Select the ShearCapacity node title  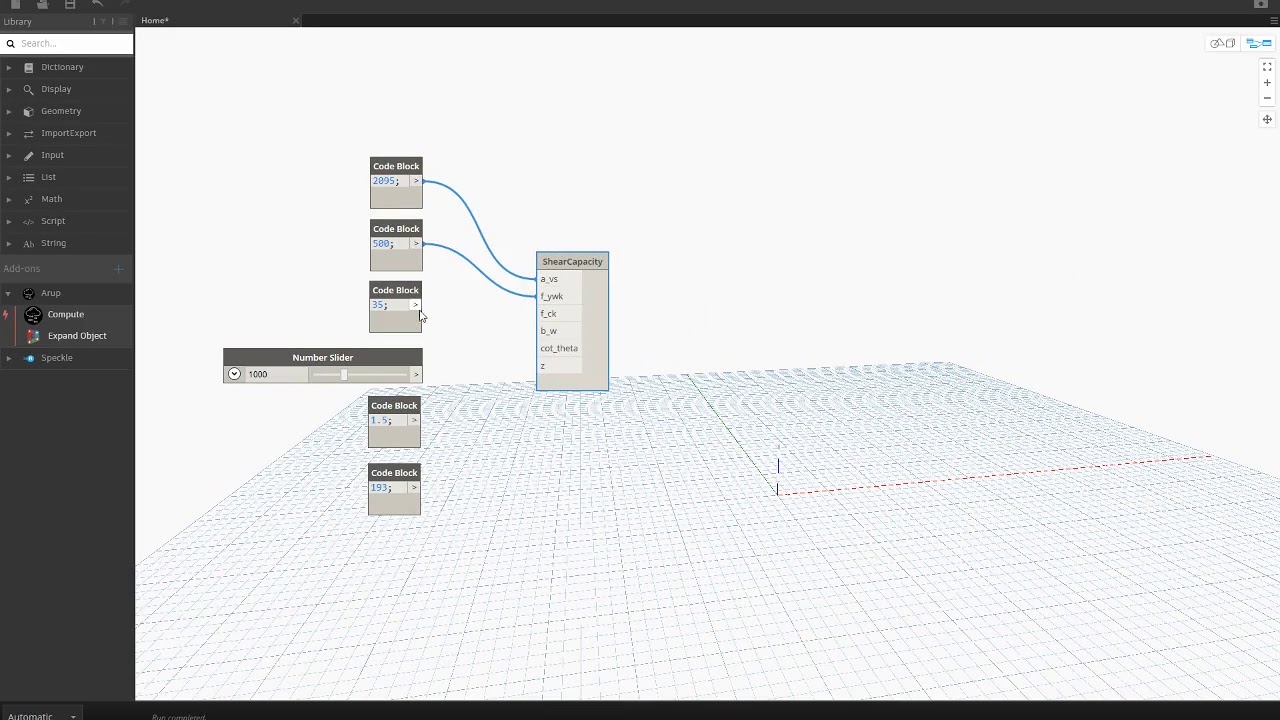point(572,262)
